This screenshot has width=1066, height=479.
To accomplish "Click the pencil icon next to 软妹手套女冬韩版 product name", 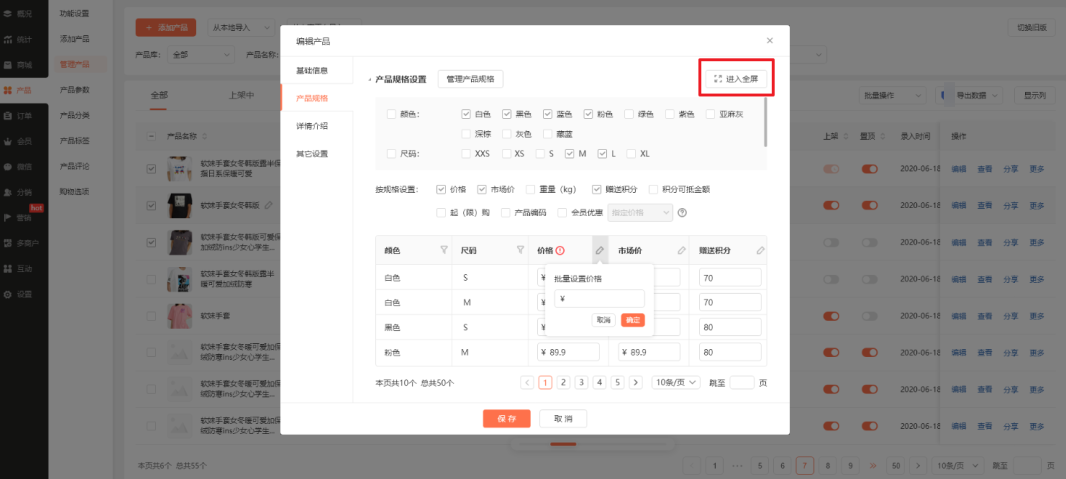I will [269, 205].
